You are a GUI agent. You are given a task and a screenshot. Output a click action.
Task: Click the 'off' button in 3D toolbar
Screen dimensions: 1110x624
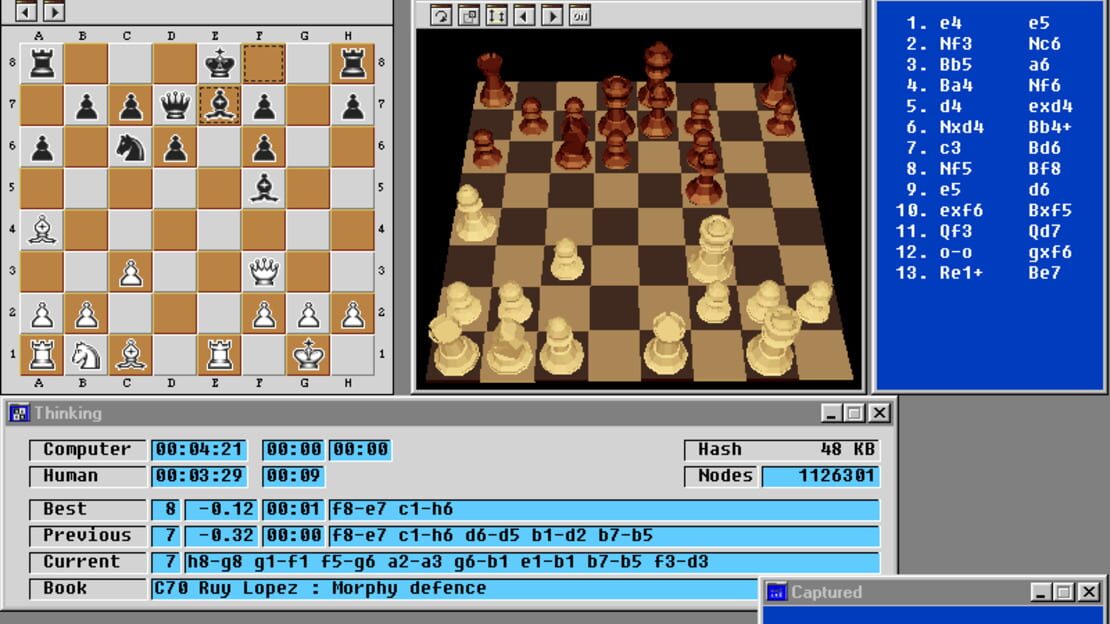[580, 15]
